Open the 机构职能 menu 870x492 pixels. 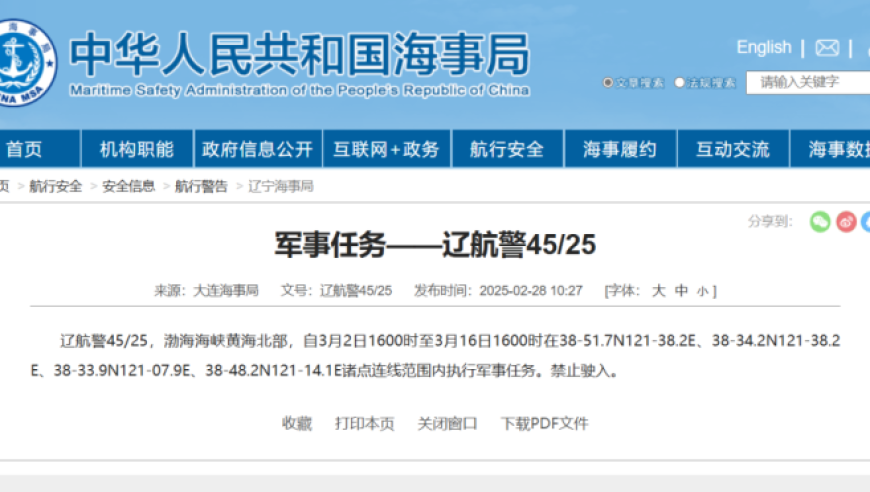(137, 149)
